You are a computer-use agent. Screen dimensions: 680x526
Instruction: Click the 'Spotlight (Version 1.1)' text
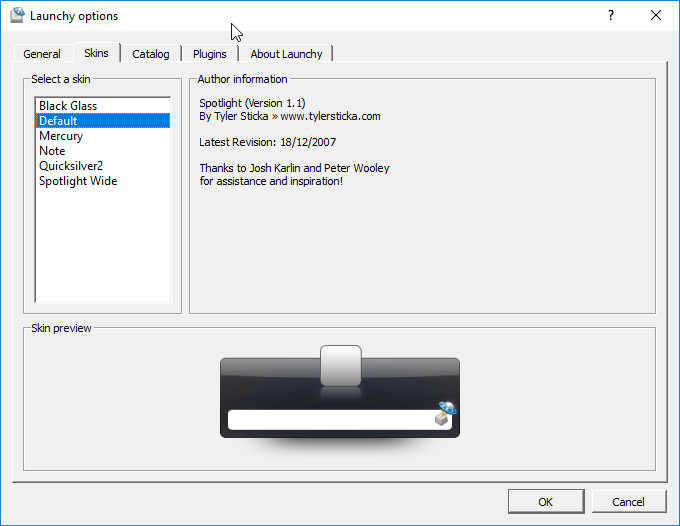(252, 103)
